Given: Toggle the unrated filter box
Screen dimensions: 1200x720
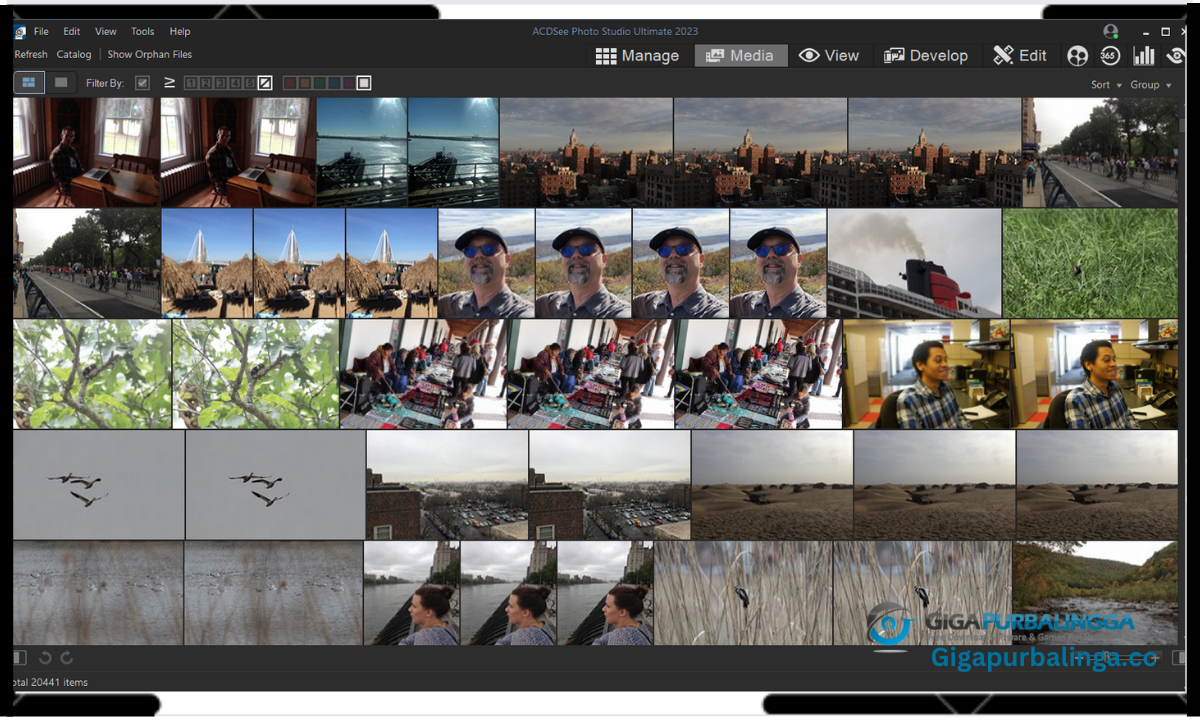Looking at the screenshot, I should click(265, 83).
